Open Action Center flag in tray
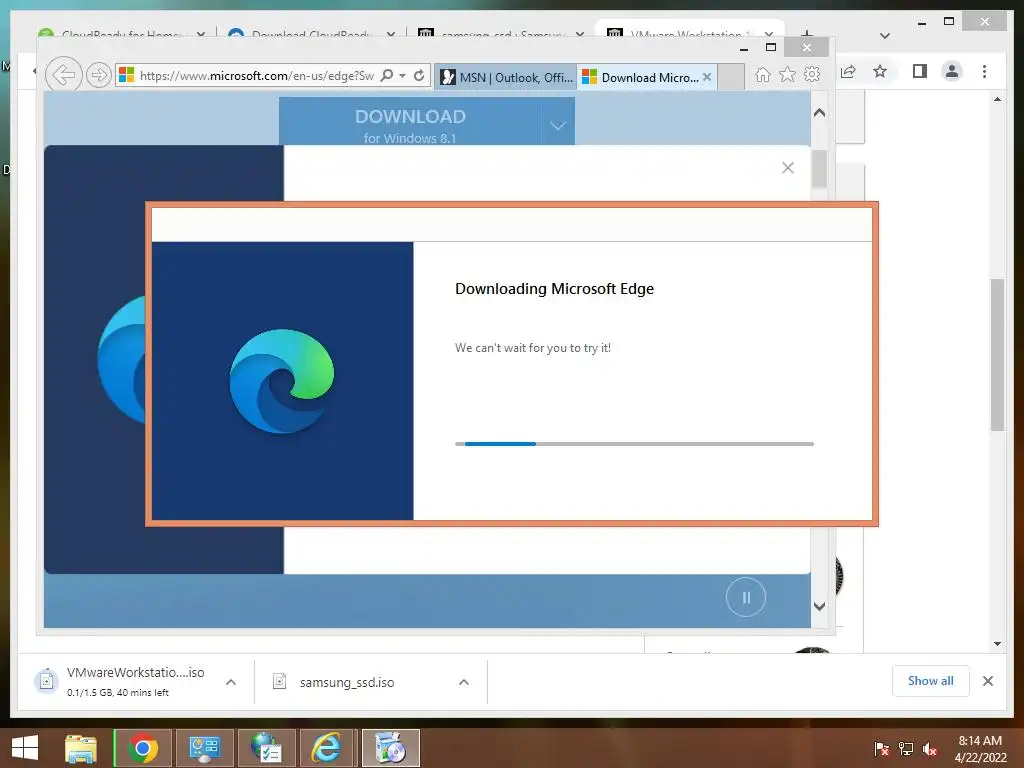The width and height of the screenshot is (1024, 768). 882,748
